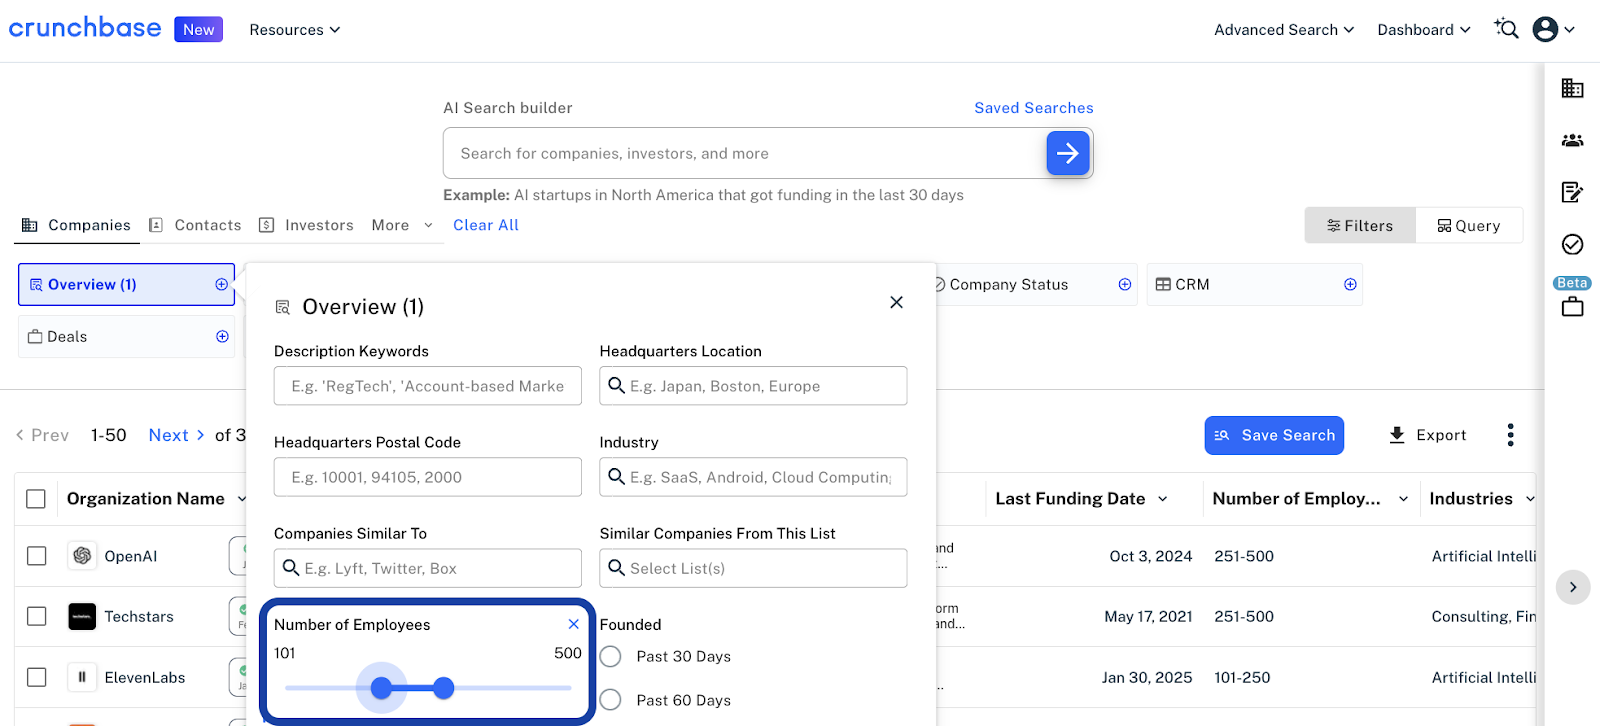Select the Past 60 Days founded option

611,700
